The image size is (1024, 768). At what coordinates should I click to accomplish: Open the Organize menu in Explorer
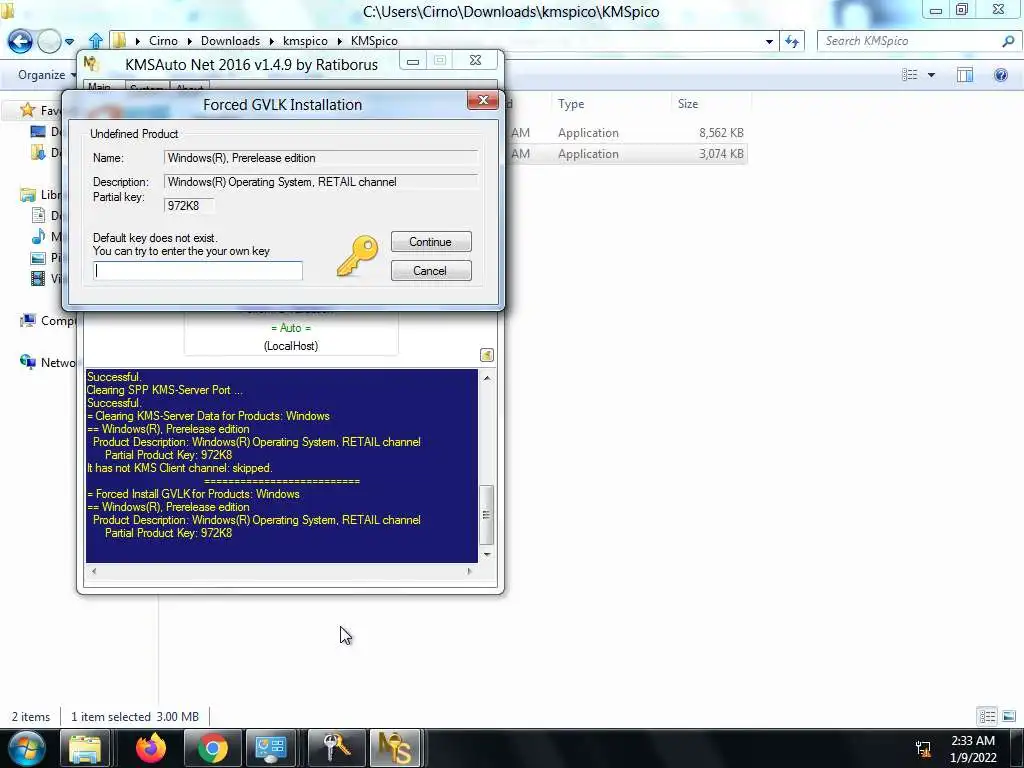tap(47, 74)
